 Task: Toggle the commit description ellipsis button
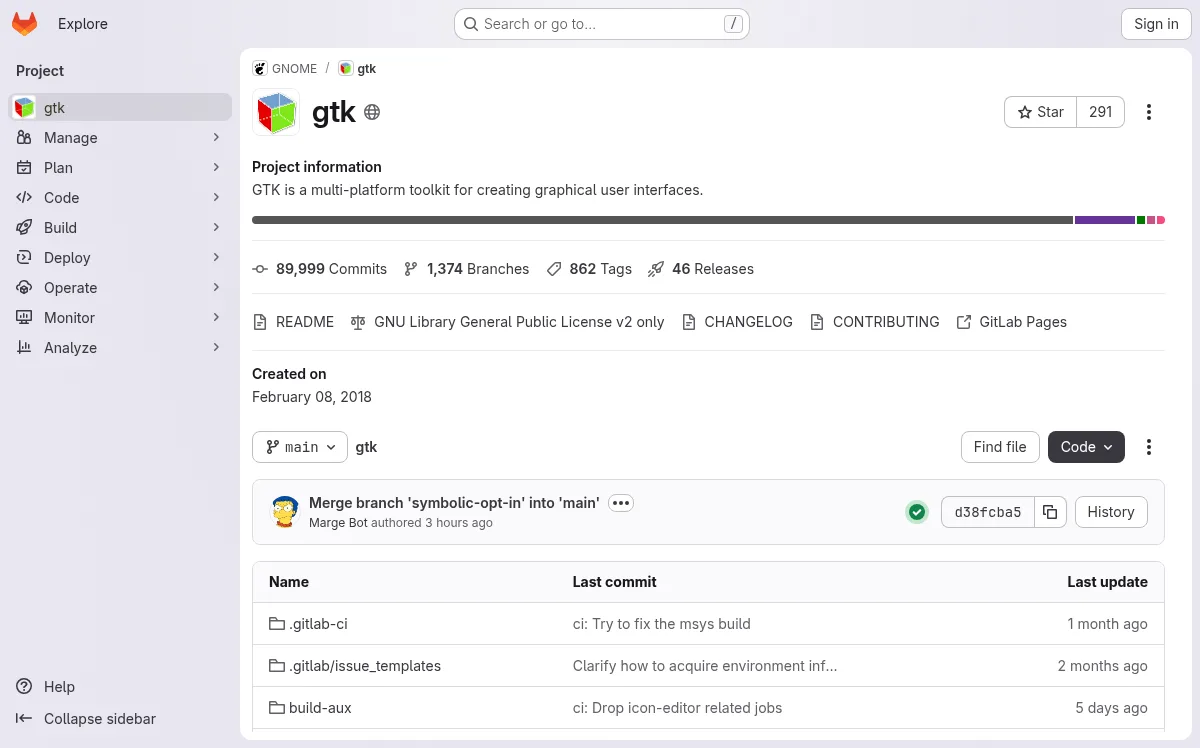click(x=621, y=503)
